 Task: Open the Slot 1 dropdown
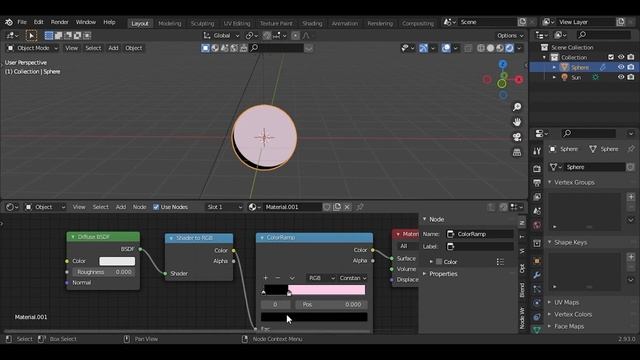point(224,207)
